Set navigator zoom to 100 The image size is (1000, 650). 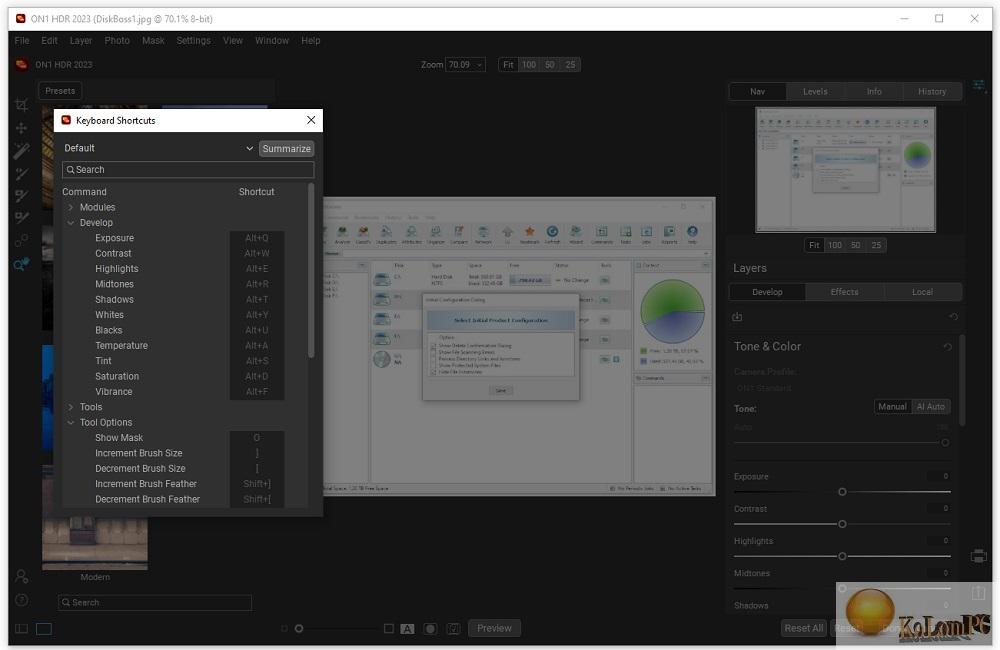tap(835, 245)
